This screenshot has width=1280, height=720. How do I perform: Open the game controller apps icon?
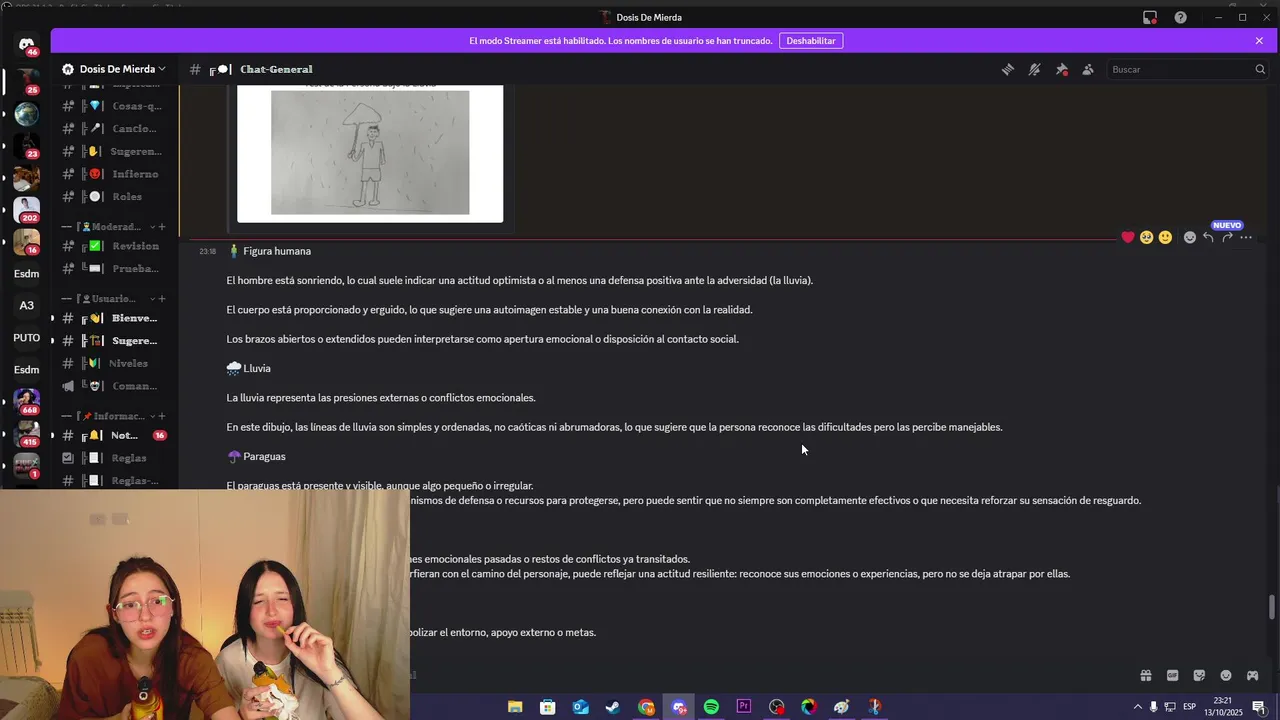click(1252, 675)
